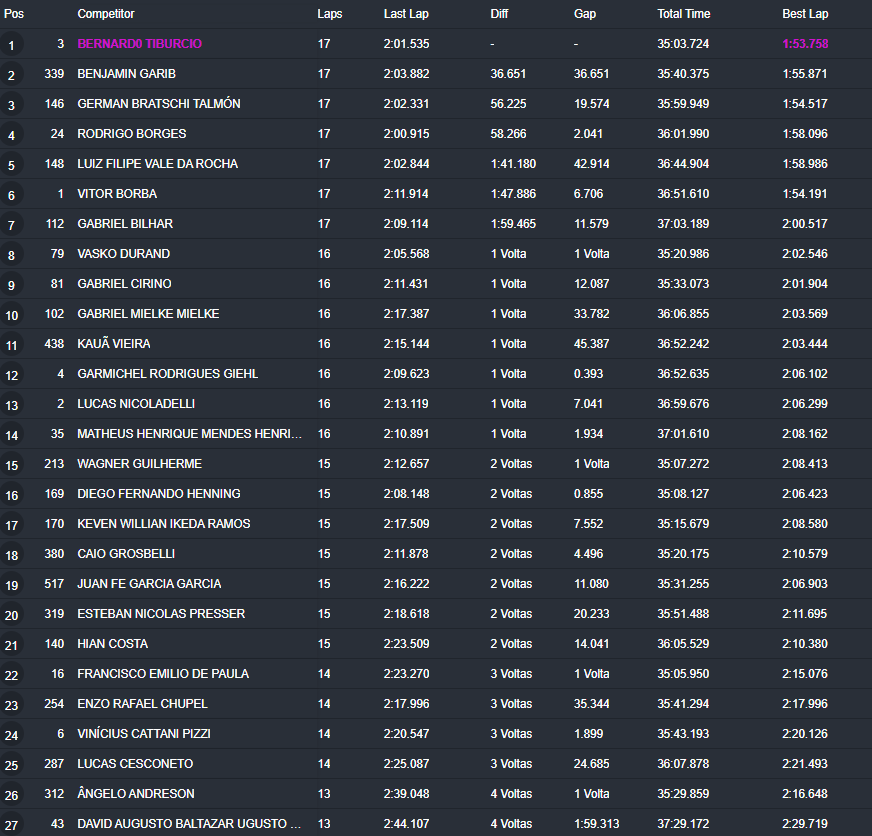Viewport: 872px width, 836px height.
Task: Select car number 213
Action: point(54,464)
